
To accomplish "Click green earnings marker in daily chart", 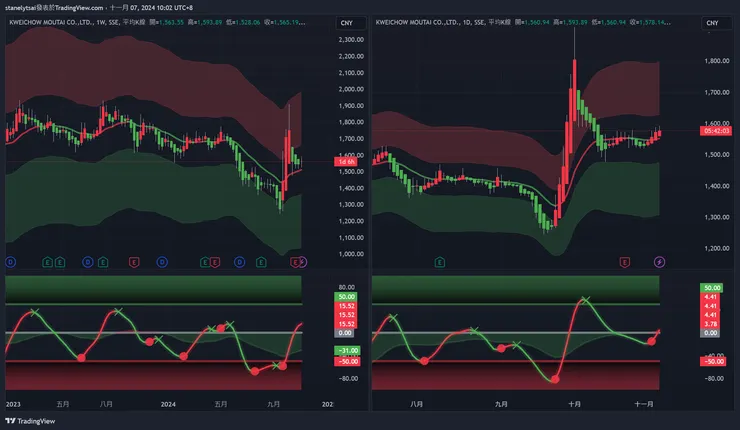I will coord(439,262).
